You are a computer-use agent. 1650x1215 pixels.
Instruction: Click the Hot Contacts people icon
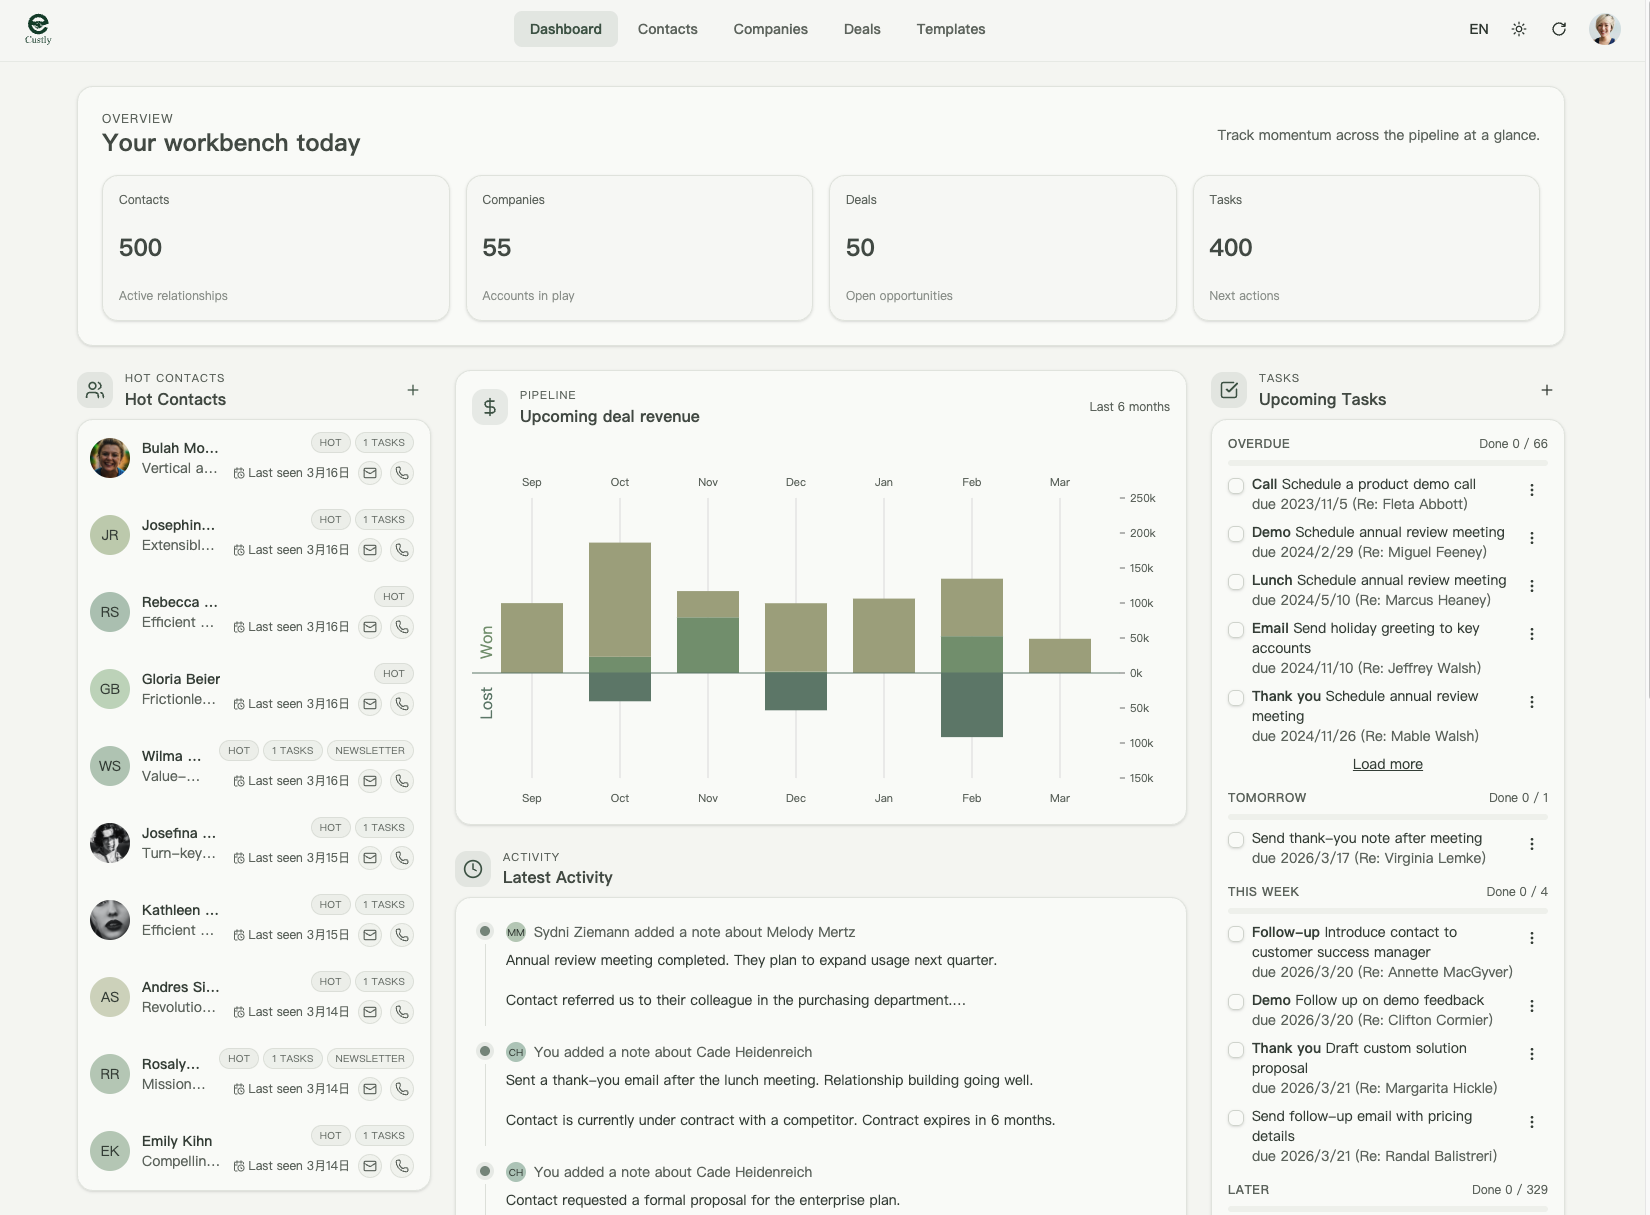[x=94, y=390]
